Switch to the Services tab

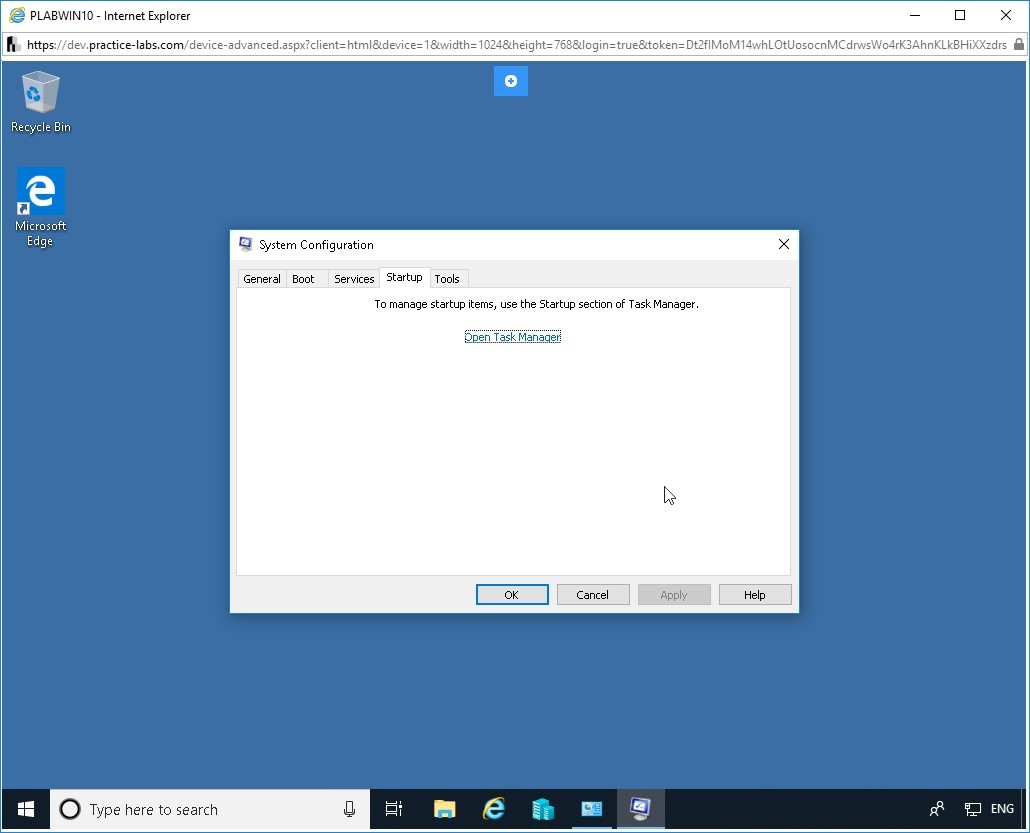click(354, 279)
